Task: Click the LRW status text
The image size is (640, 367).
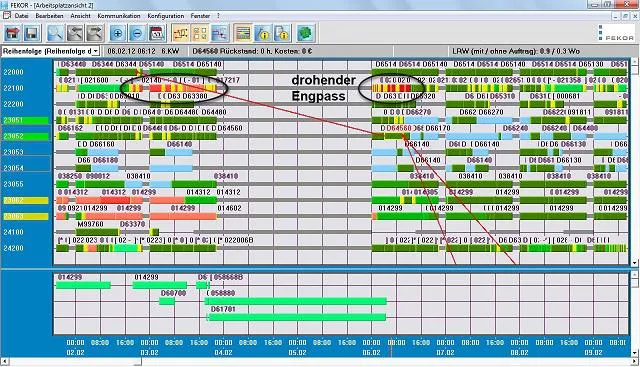Action: click(x=516, y=51)
